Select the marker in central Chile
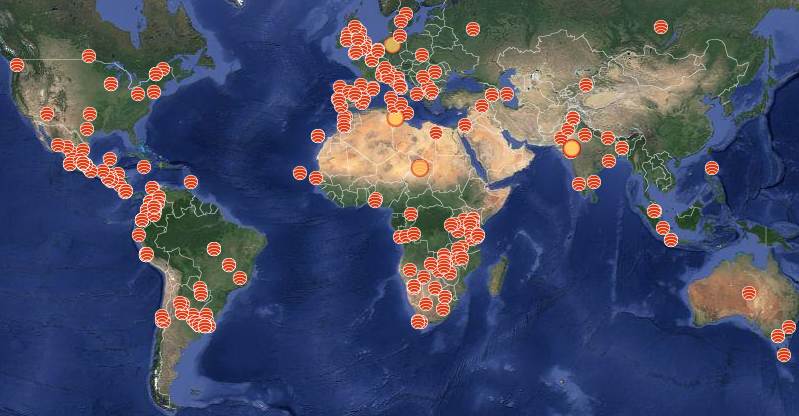Screen dimensions: 799x416 pyautogui.click(x=163, y=319)
